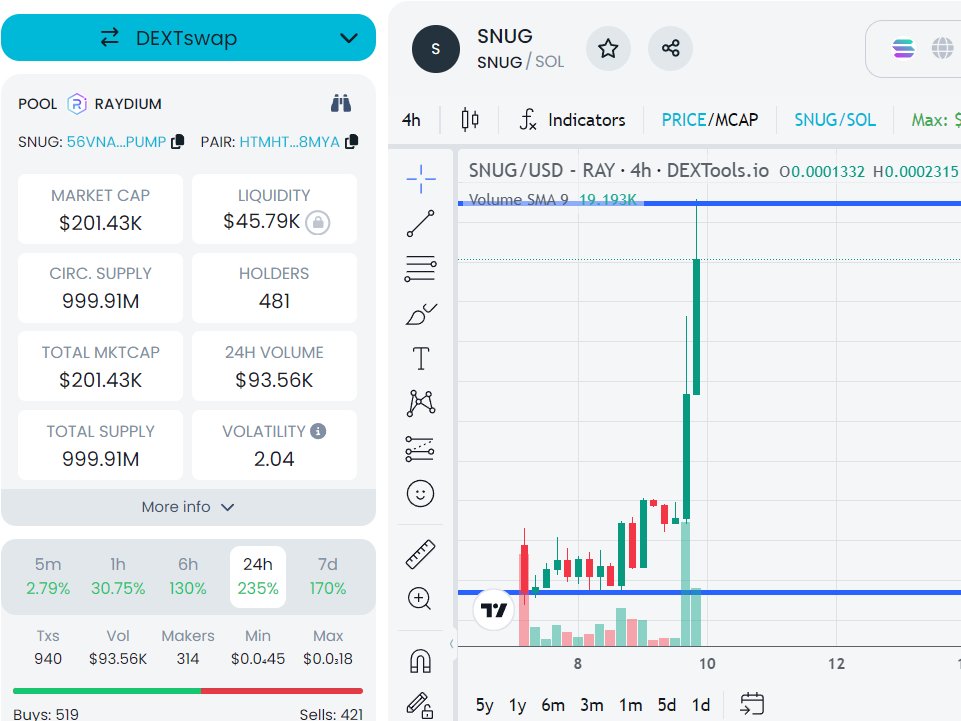Open the DEXTswap swap icon
The image size is (961, 721).
pos(110,38)
